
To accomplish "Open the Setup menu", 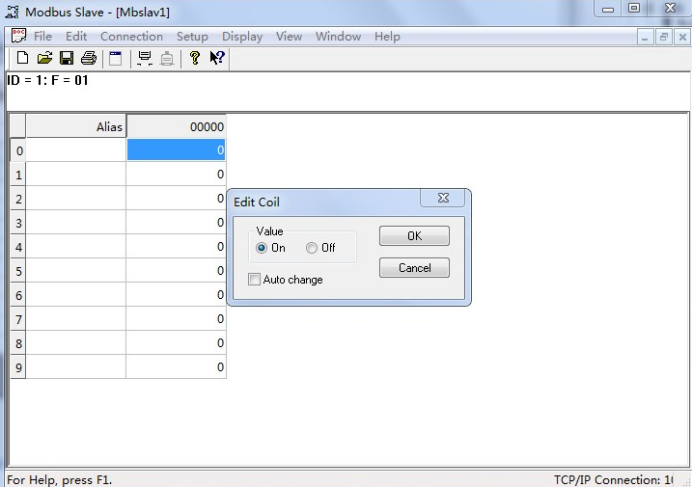I will click(x=192, y=36).
